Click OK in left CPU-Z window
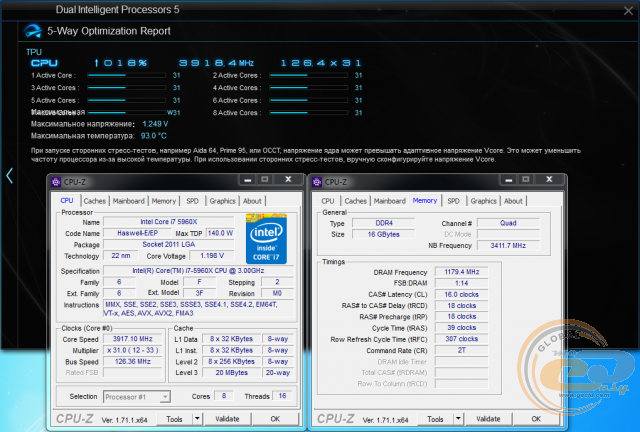The image size is (640, 432). 276,419
